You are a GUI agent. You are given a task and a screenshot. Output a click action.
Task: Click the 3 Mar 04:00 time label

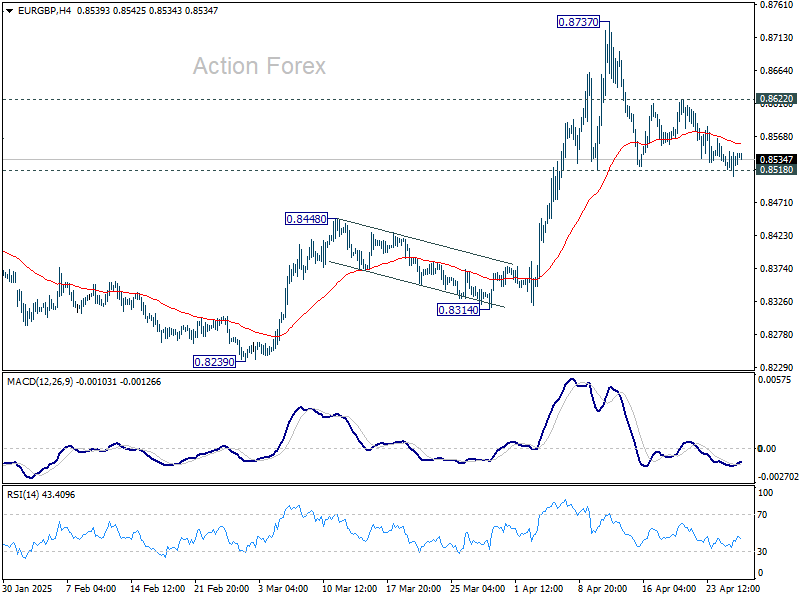[x=283, y=589]
